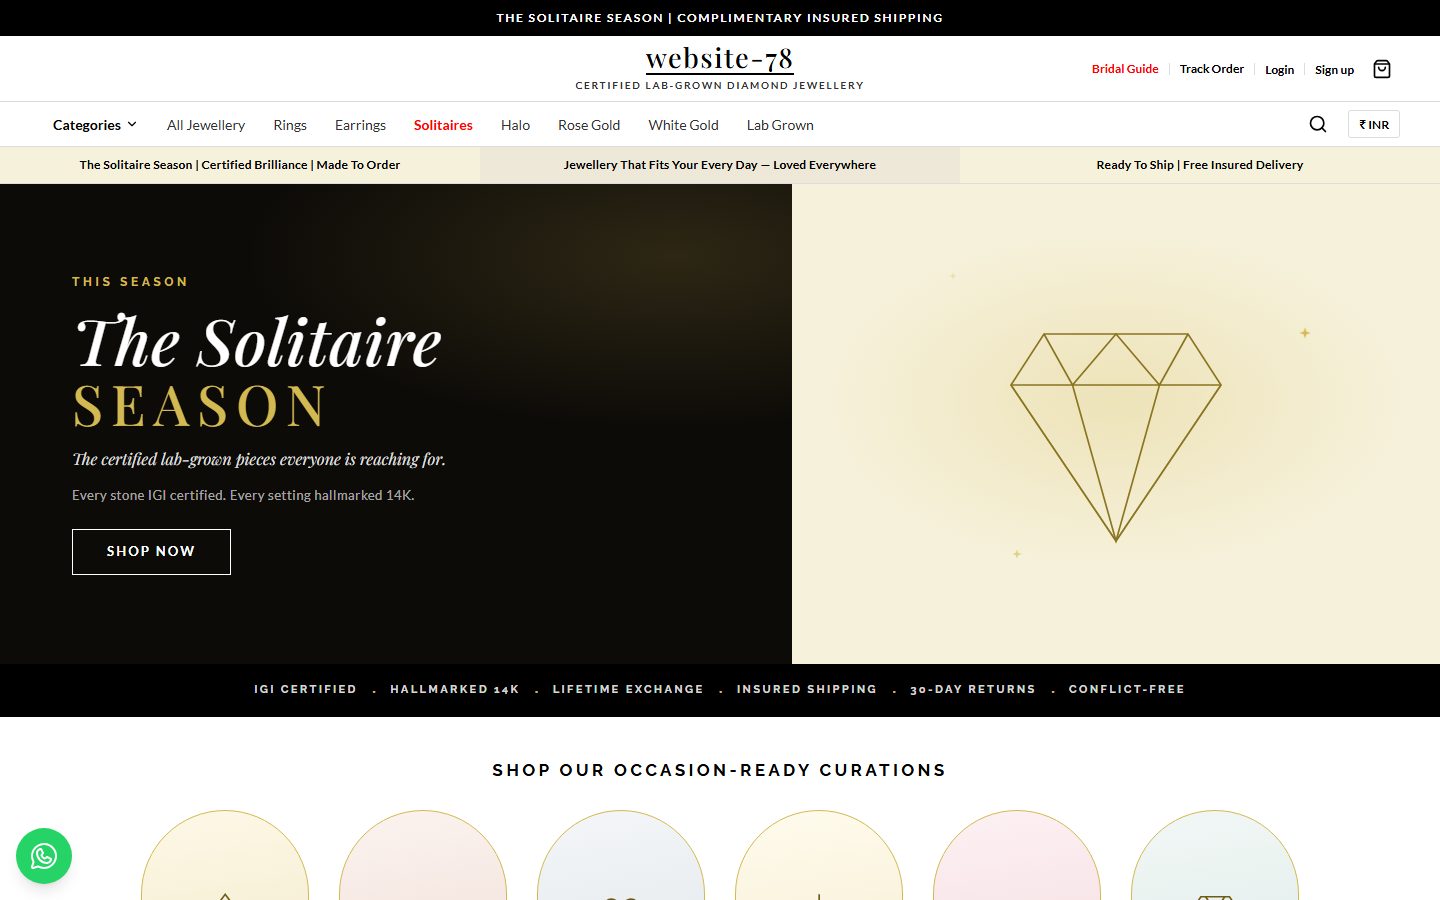The image size is (1440, 900).
Task: Go to Rings category
Action: click(x=290, y=125)
